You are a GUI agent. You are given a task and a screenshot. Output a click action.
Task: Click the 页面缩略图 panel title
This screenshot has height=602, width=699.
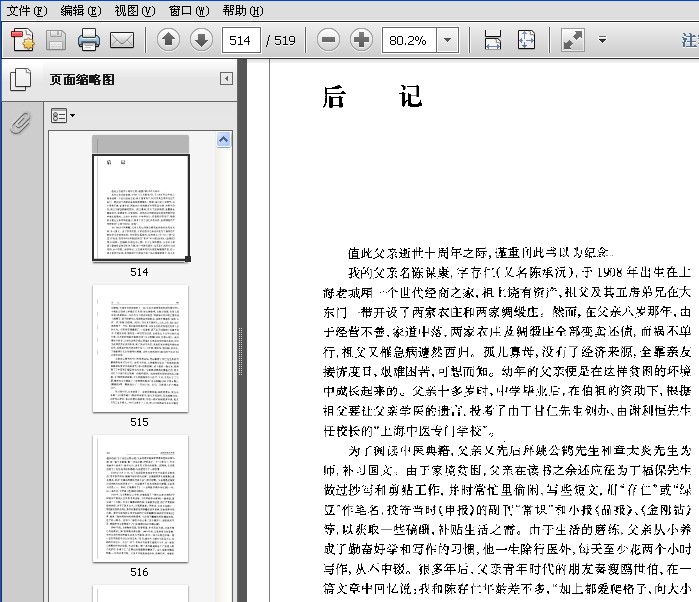[82, 80]
